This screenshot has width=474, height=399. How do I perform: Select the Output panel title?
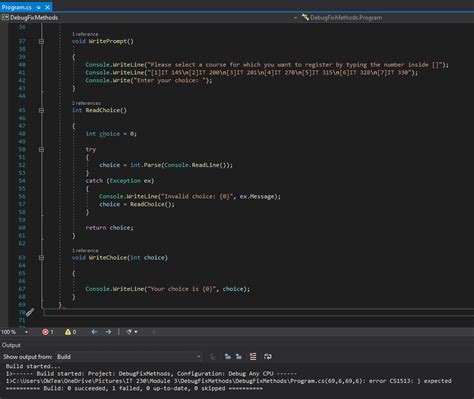click(11, 345)
